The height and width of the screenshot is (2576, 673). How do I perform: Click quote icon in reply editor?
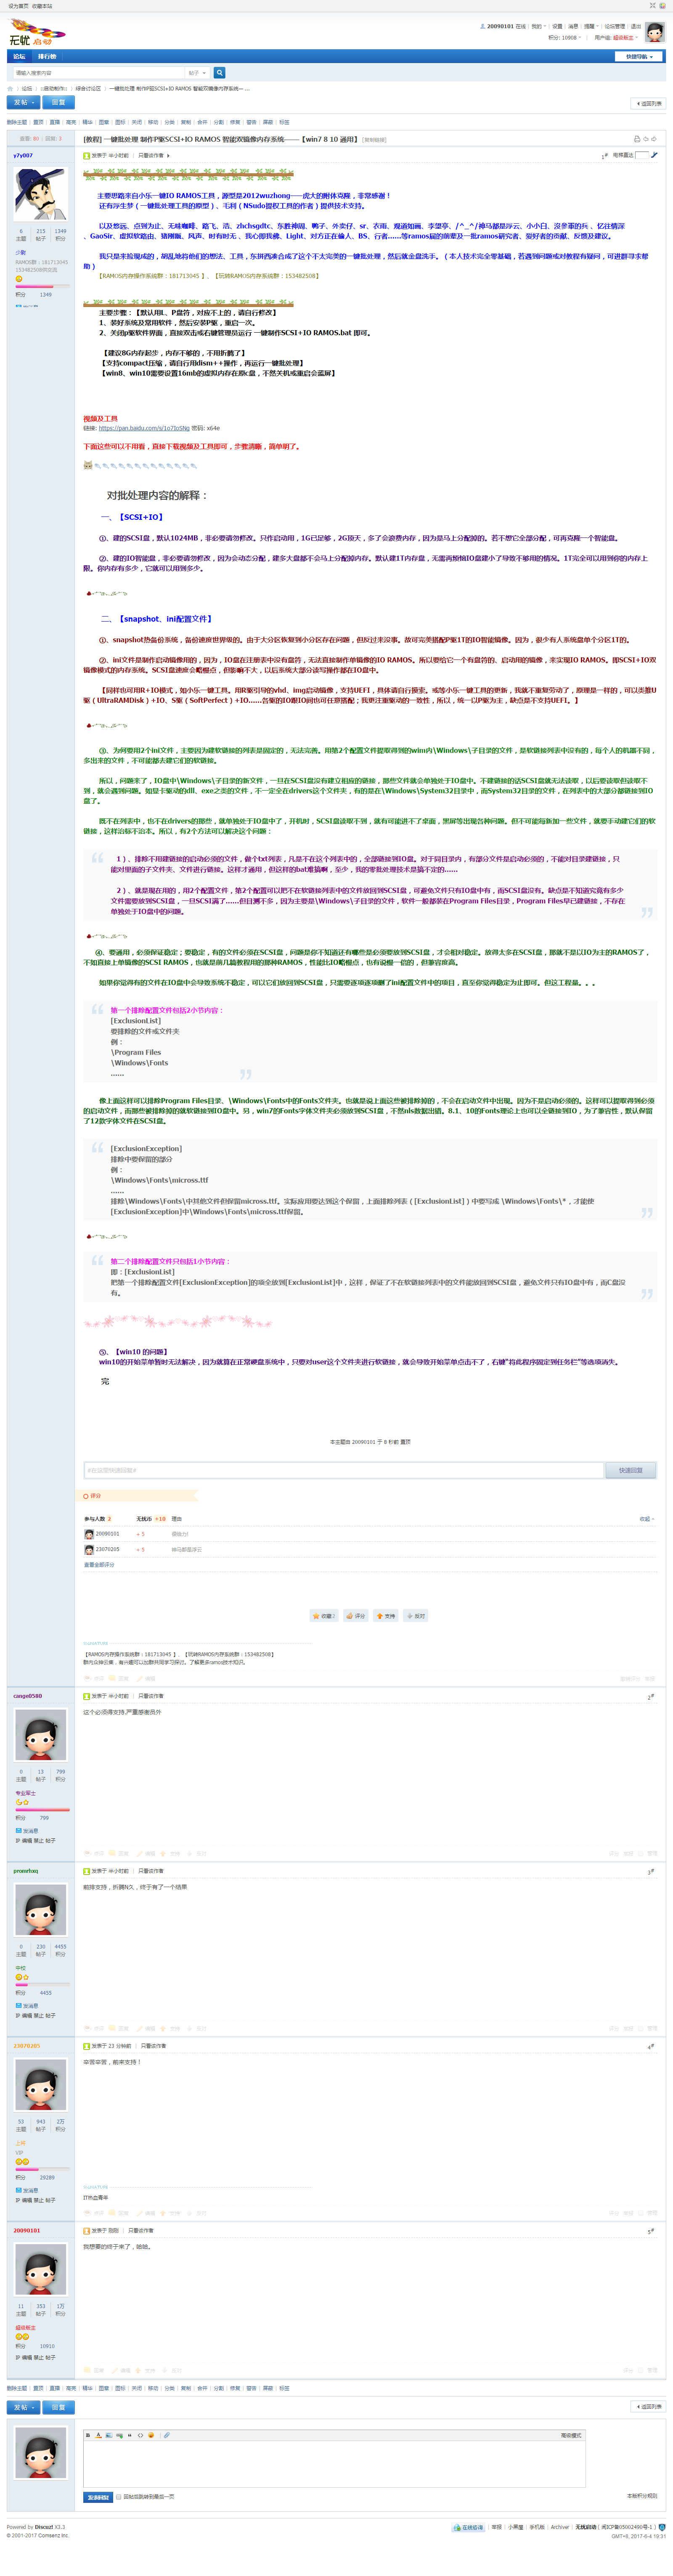[129, 2435]
